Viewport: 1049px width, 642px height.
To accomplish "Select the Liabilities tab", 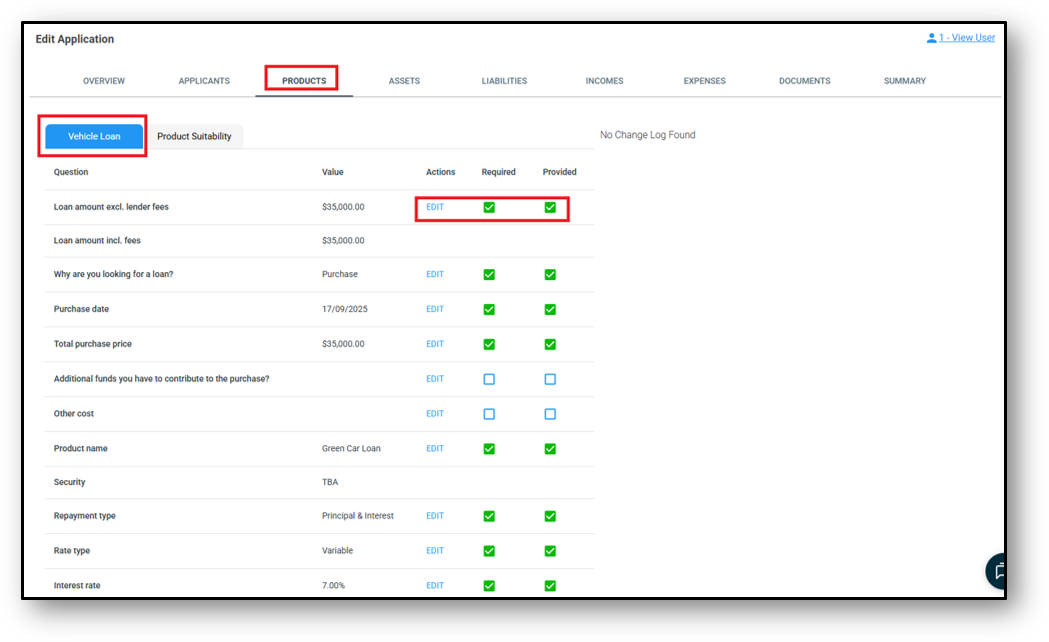I will tap(504, 81).
